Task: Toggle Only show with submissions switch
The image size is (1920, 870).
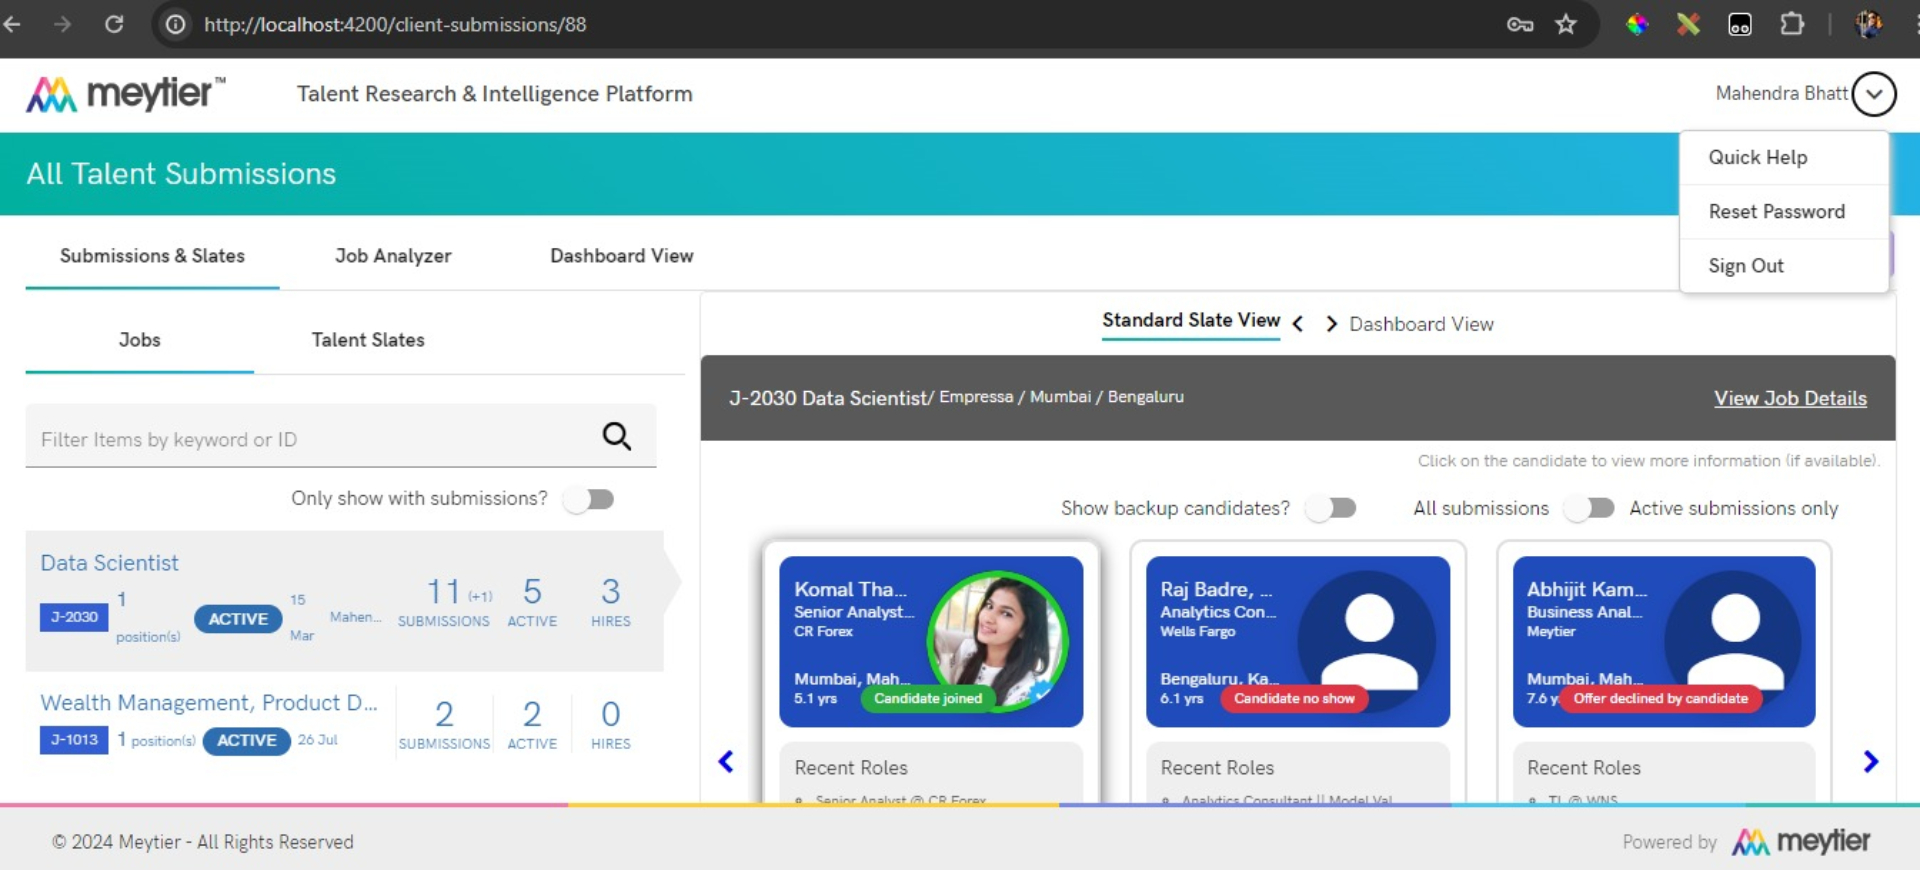Action: (589, 499)
